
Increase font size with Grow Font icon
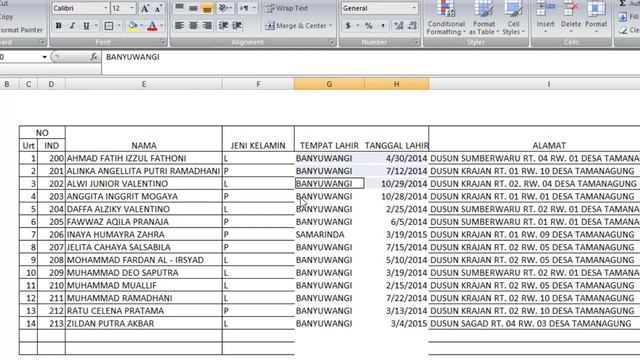[x=145, y=8]
